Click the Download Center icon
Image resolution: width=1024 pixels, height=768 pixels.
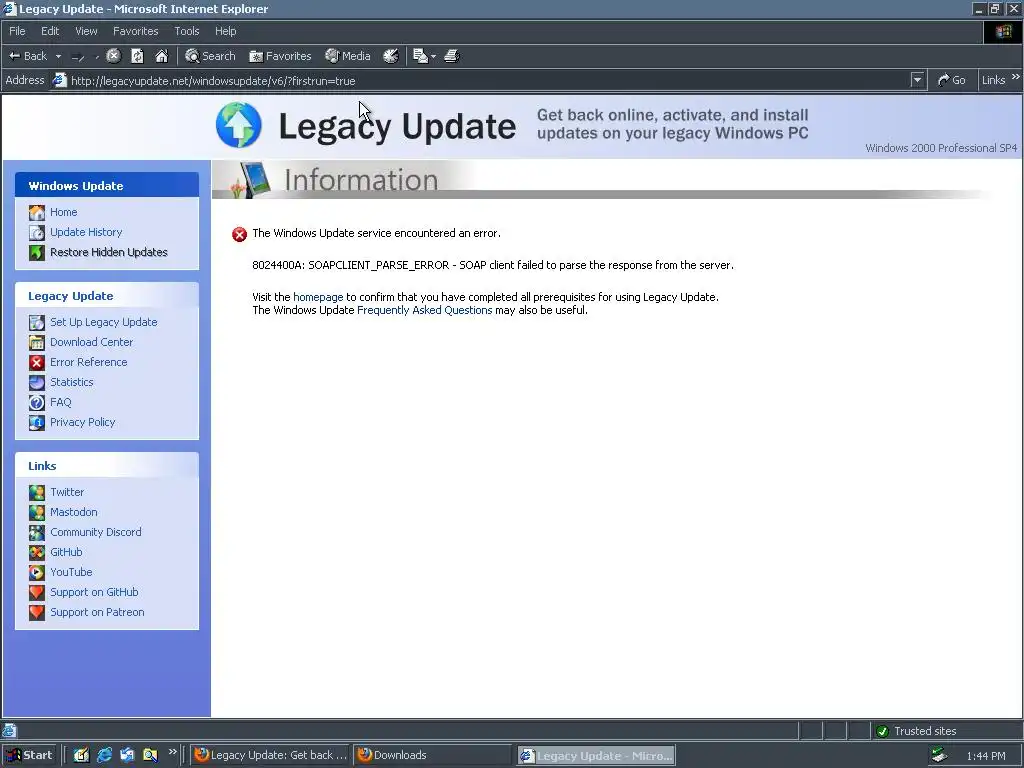click(x=37, y=342)
